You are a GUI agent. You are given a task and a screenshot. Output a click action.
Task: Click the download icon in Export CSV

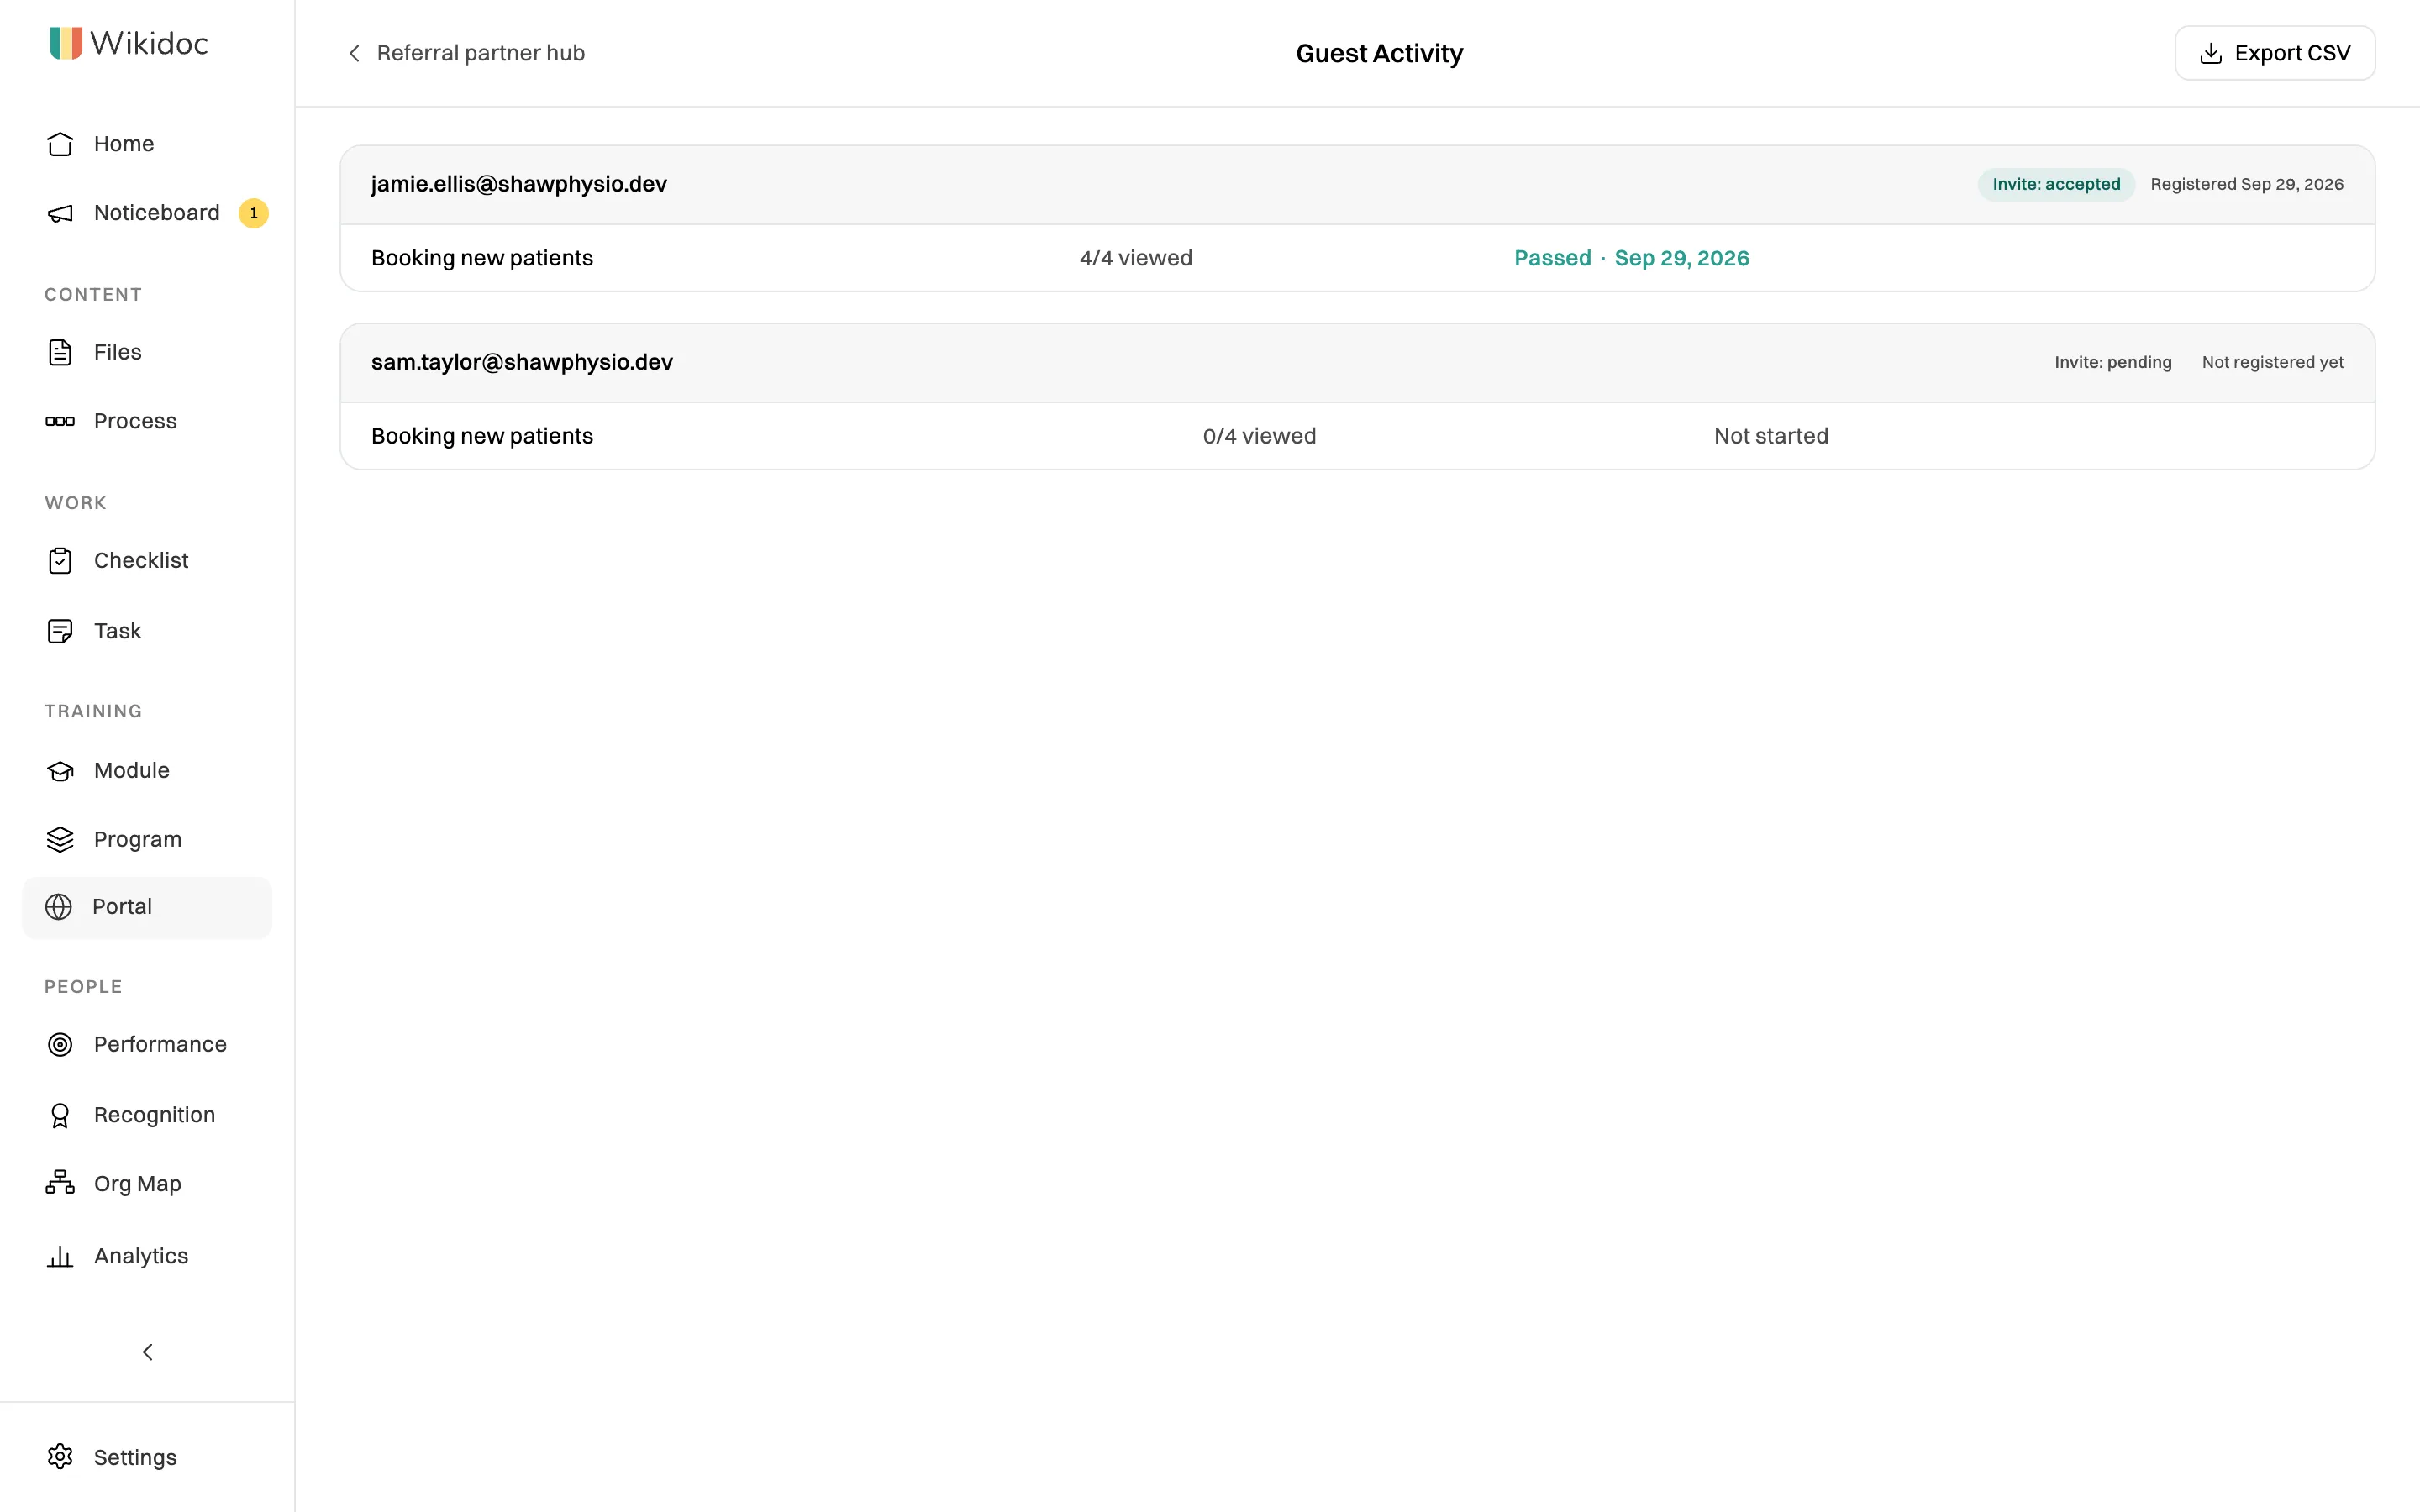tap(2211, 53)
